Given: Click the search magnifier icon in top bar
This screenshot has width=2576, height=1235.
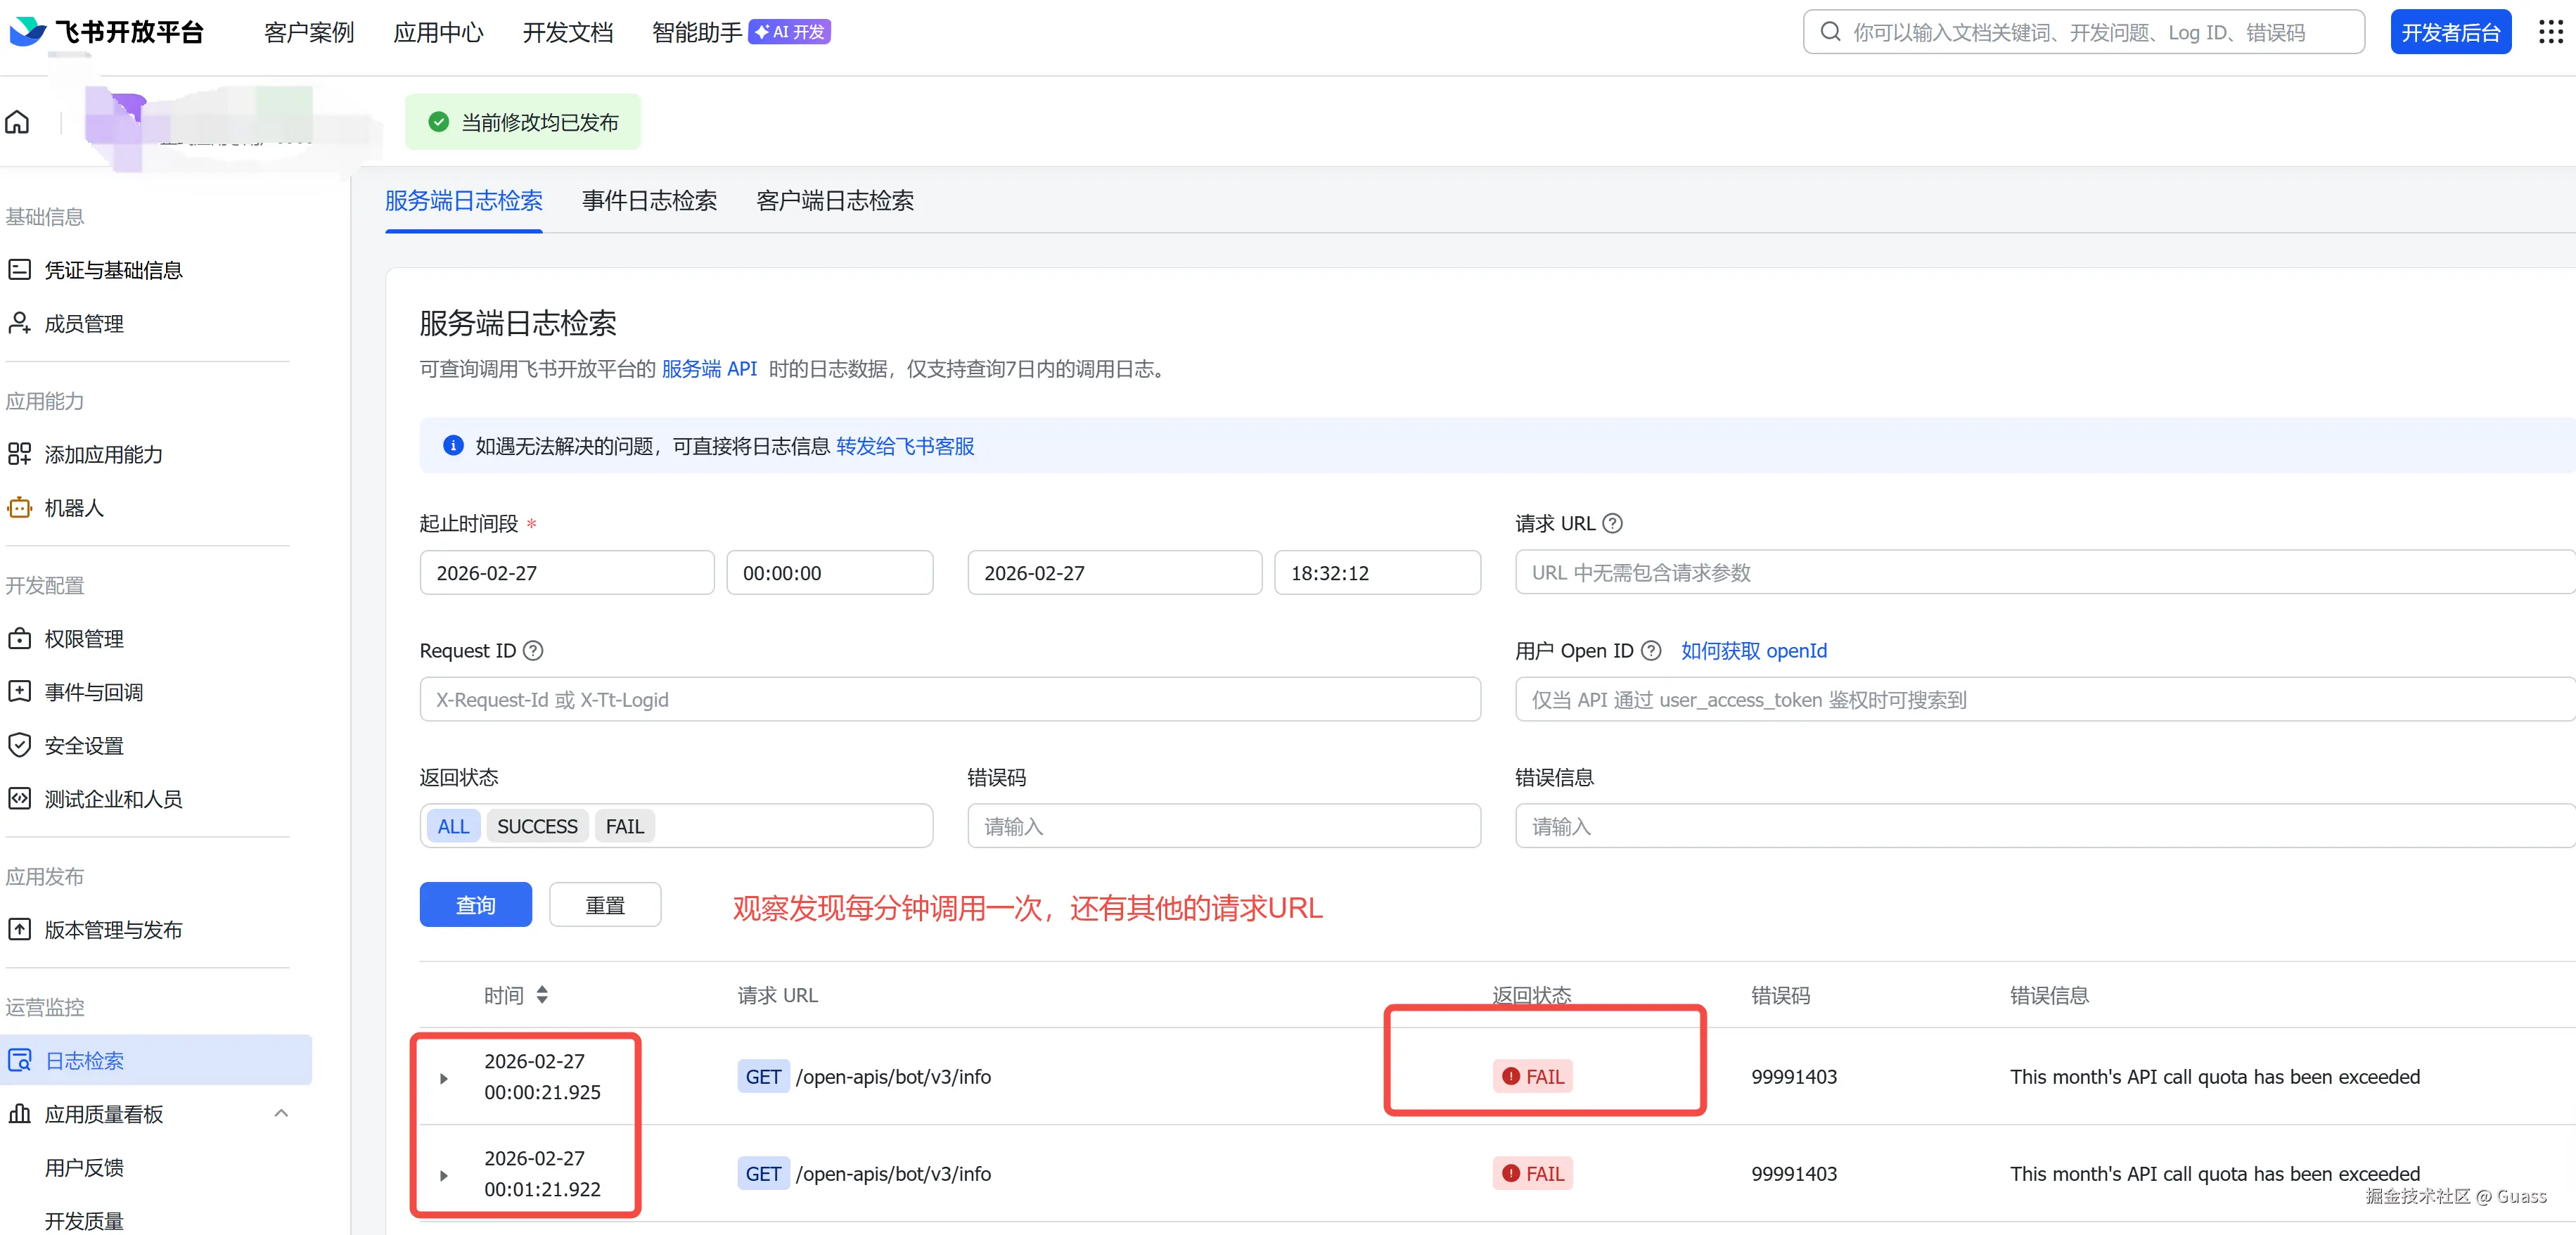Looking at the screenshot, I should [x=1830, y=32].
